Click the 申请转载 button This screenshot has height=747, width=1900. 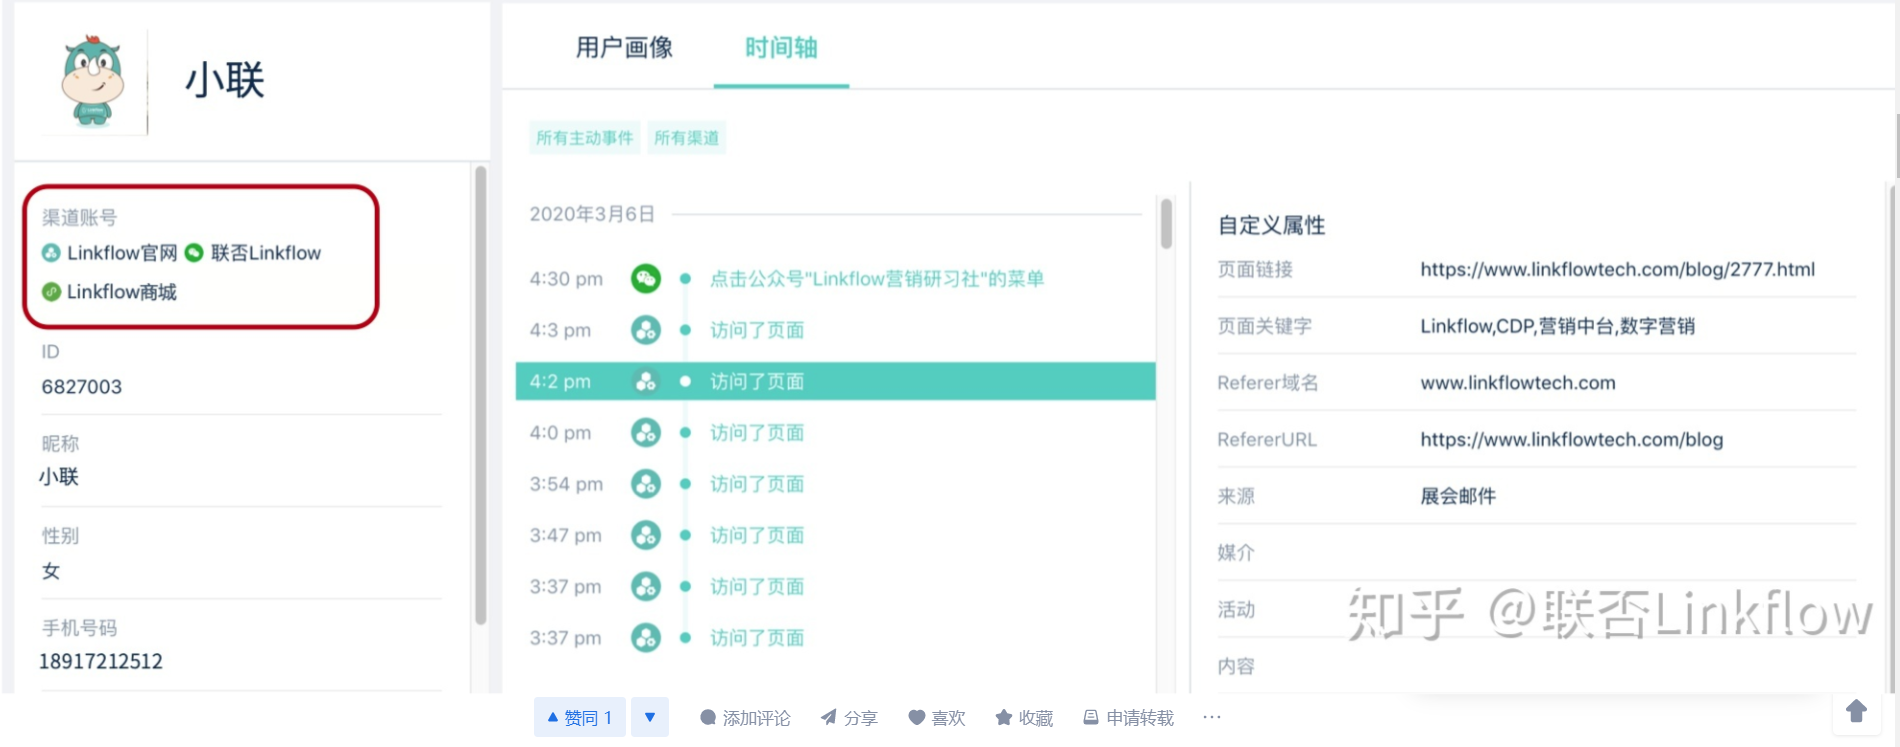point(1129,718)
